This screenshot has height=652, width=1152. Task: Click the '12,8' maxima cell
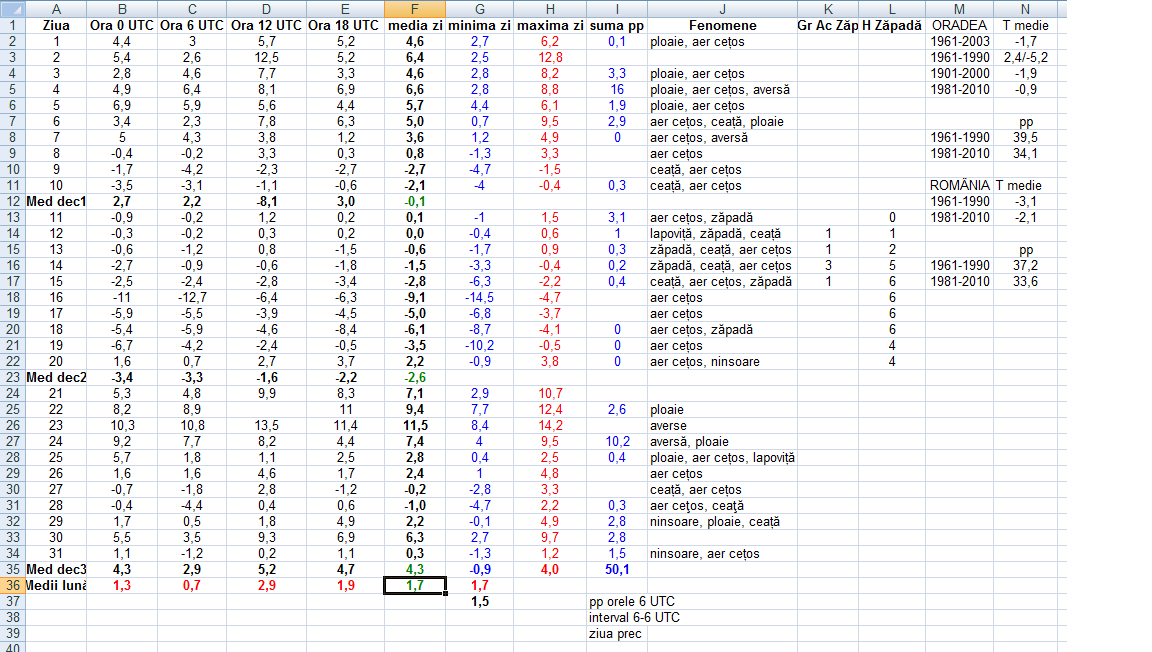(x=550, y=57)
